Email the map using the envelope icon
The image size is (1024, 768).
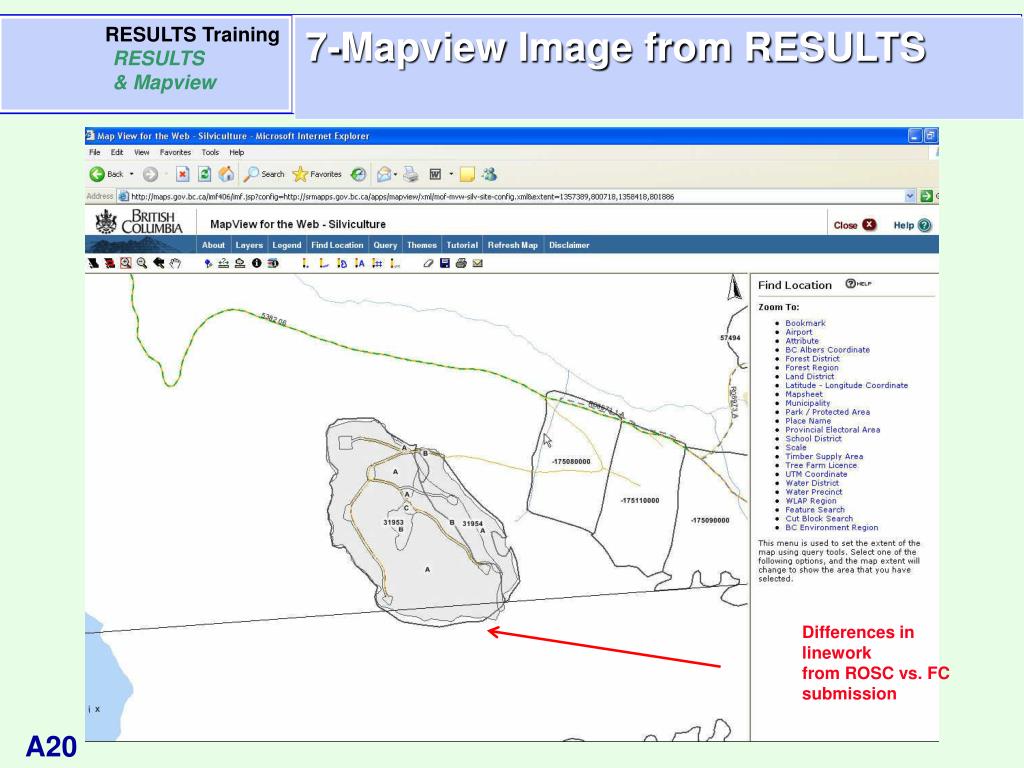pyautogui.click(x=477, y=263)
